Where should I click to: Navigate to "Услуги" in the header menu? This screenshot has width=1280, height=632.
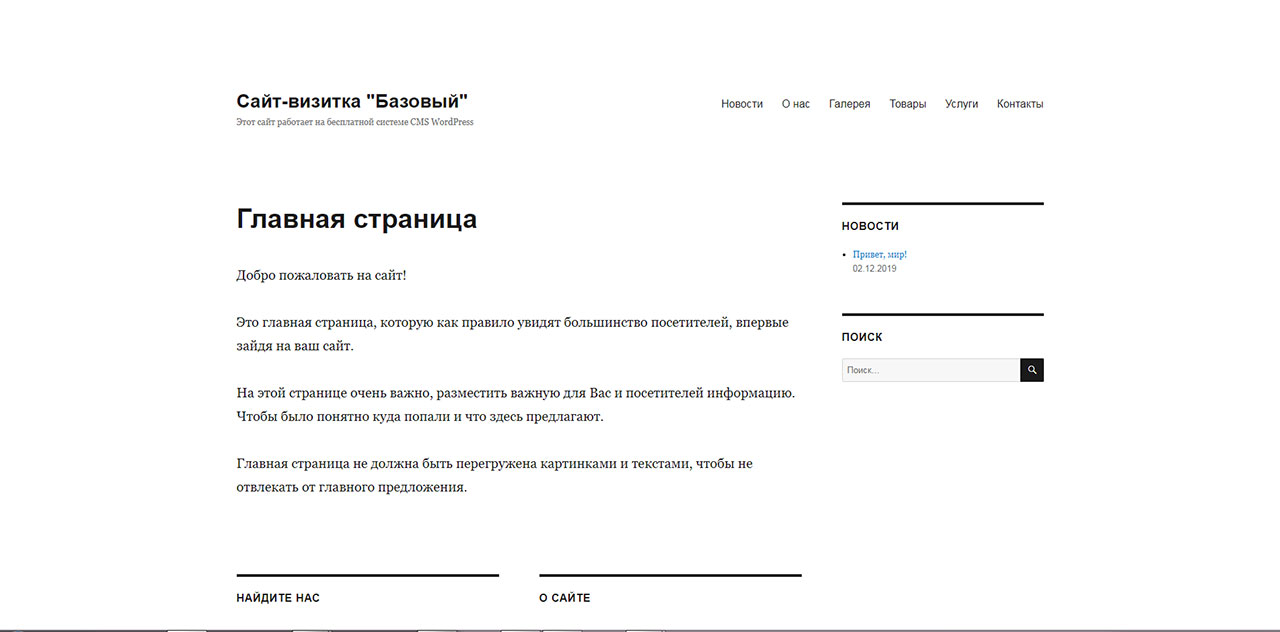point(961,104)
